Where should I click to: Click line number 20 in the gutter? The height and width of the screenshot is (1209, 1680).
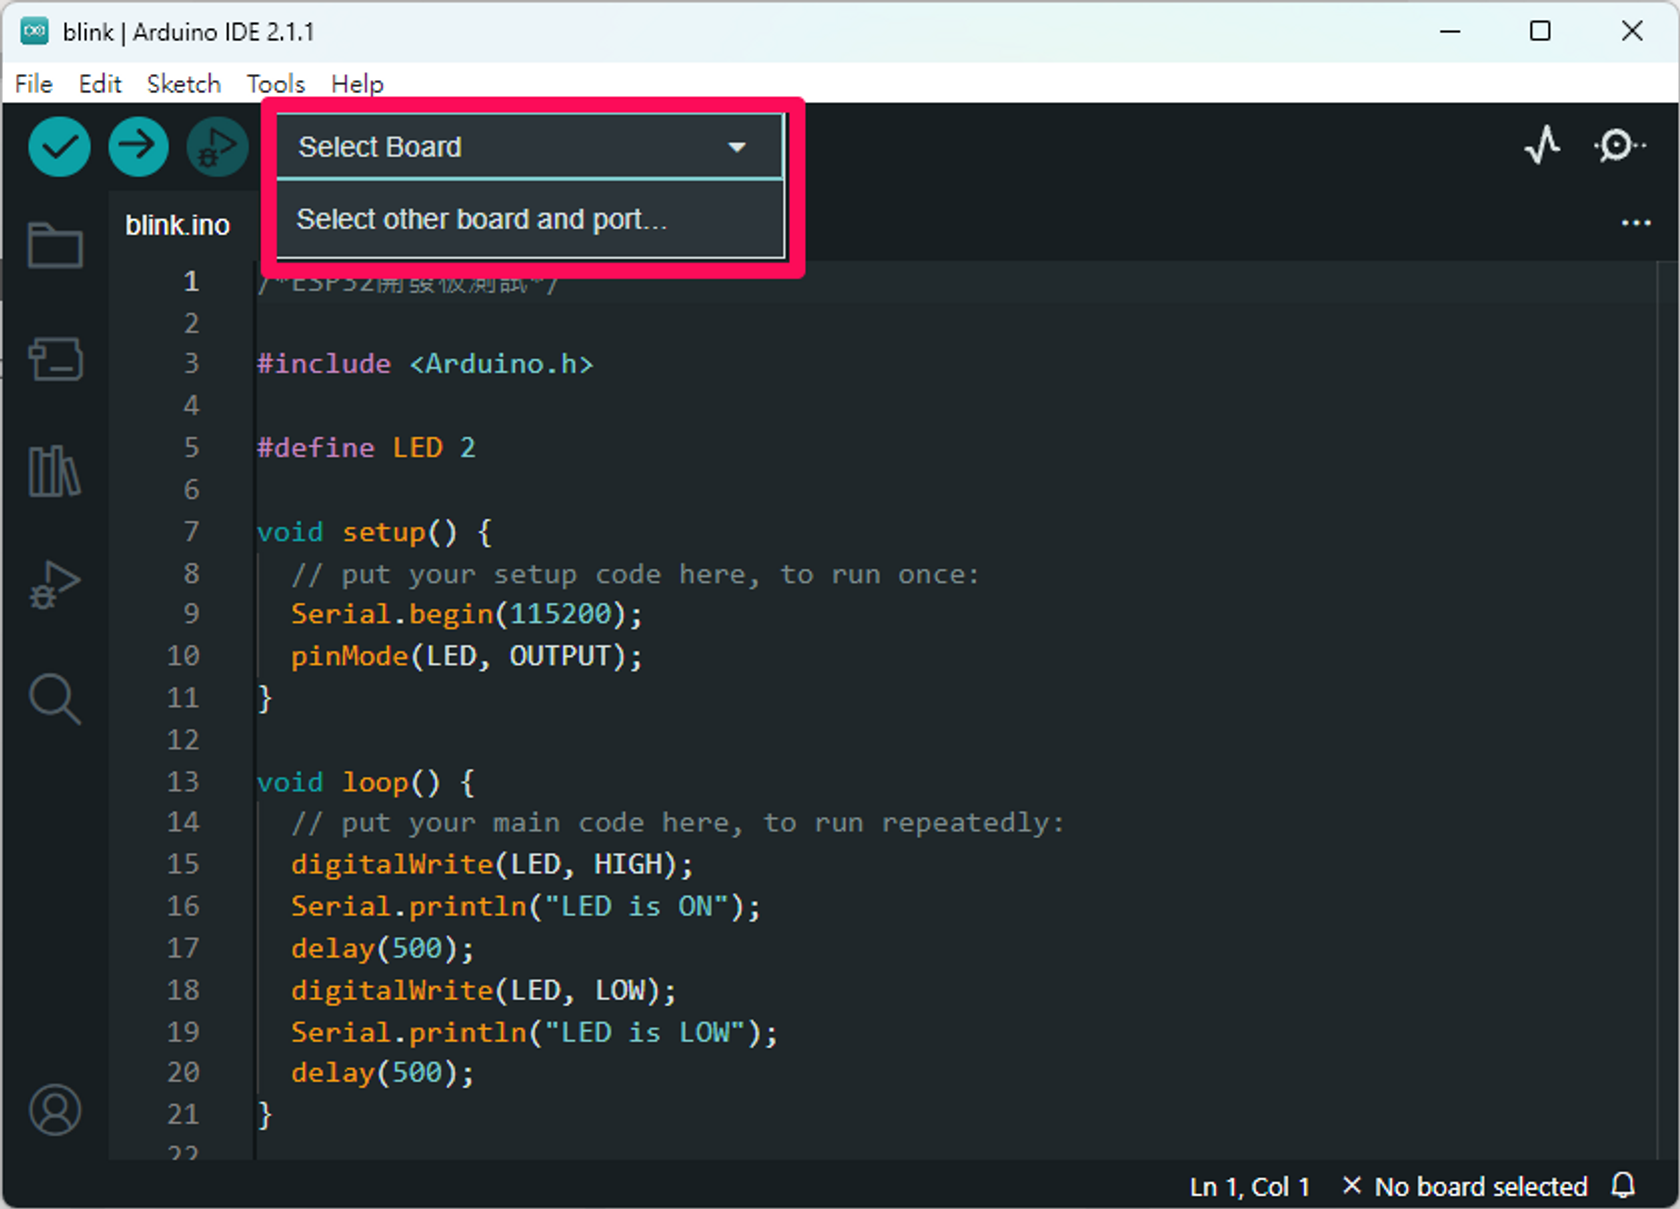(x=183, y=1072)
